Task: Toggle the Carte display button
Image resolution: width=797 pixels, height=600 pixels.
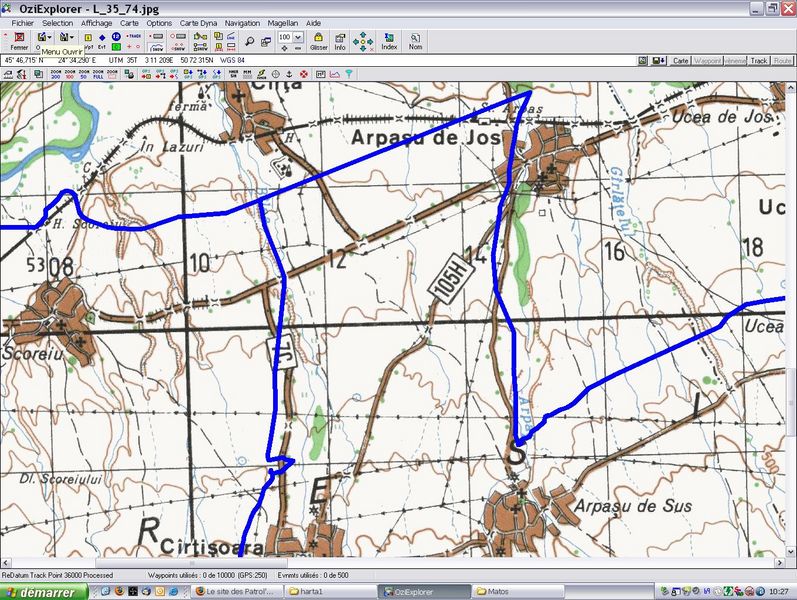Action: click(681, 61)
